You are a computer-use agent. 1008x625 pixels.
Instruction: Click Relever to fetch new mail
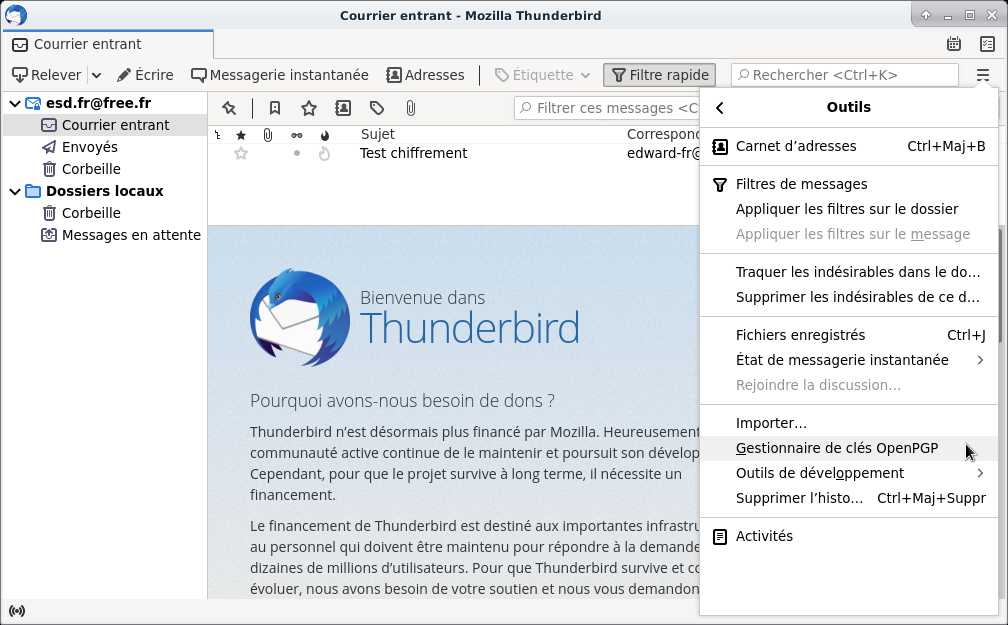[47, 75]
